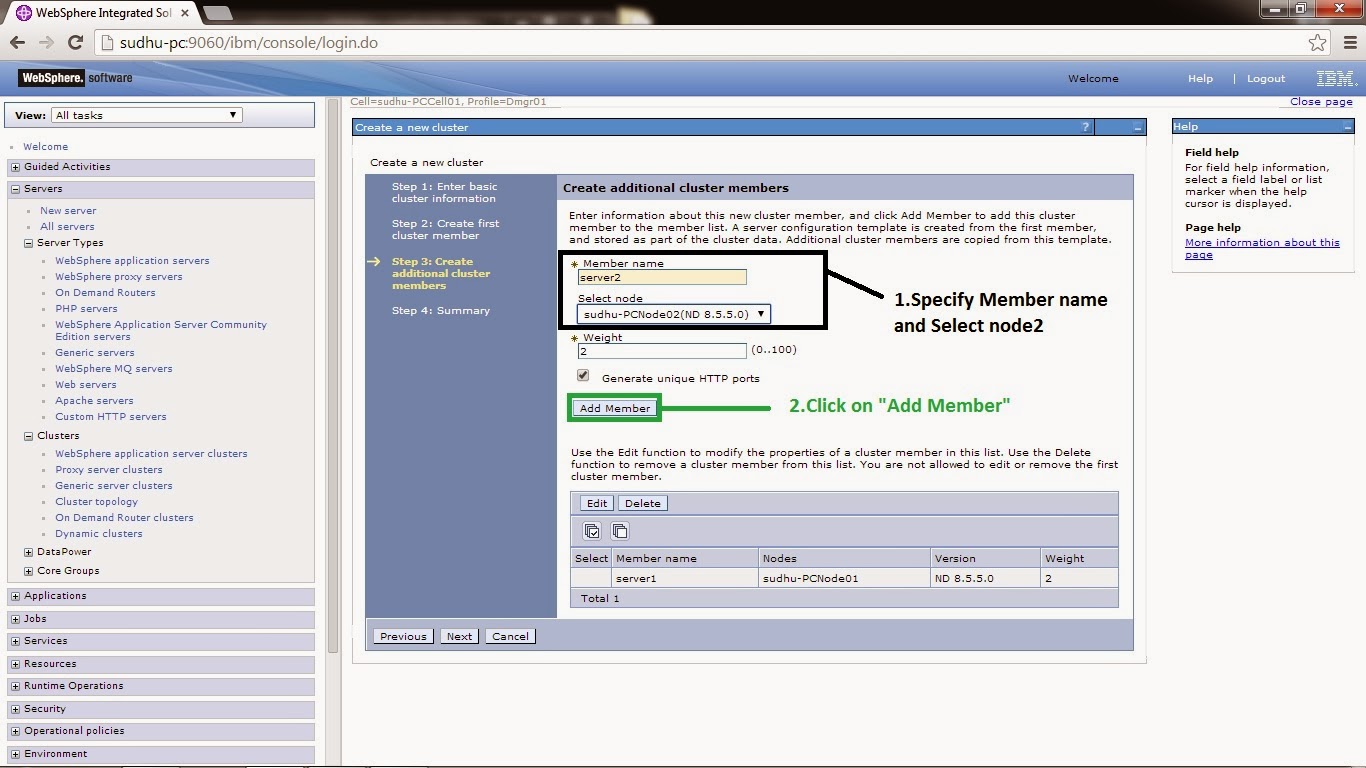Go to Step 2: Create first cluster member
Image resolution: width=1366 pixels, height=768 pixels.
tap(445, 230)
